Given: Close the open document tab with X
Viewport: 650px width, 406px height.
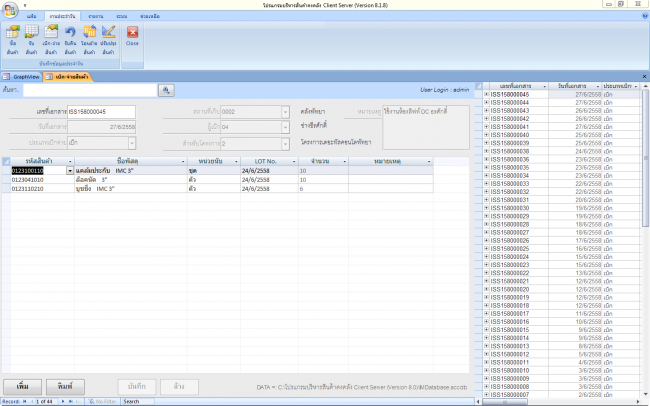Looking at the screenshot, I should pyautogui.click(x=644, y=76).
